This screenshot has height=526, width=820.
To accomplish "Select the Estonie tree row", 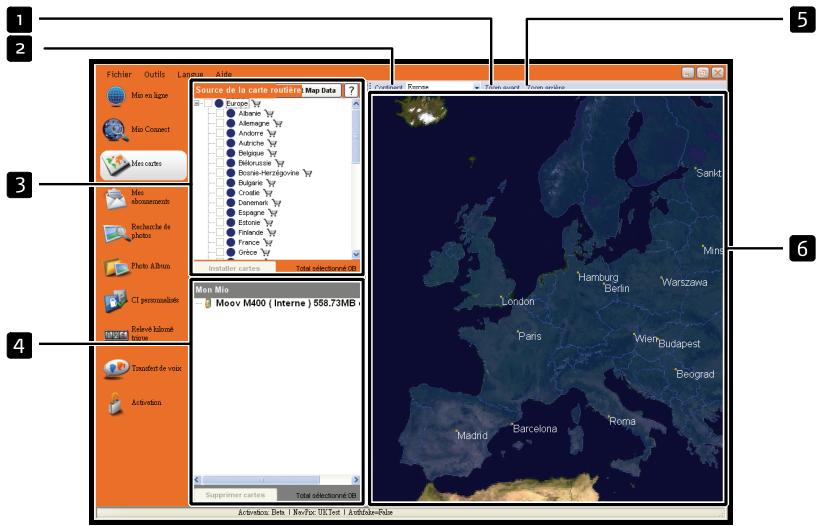I will [x=250, y=223].
